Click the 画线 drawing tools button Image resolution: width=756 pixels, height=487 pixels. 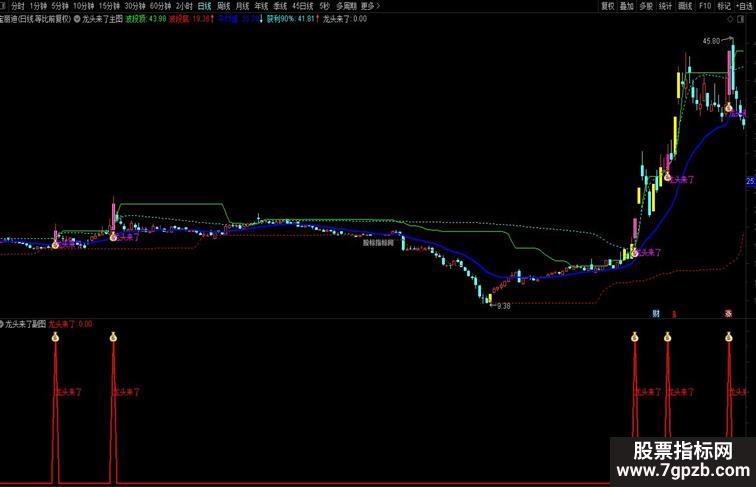pos(685,6)
